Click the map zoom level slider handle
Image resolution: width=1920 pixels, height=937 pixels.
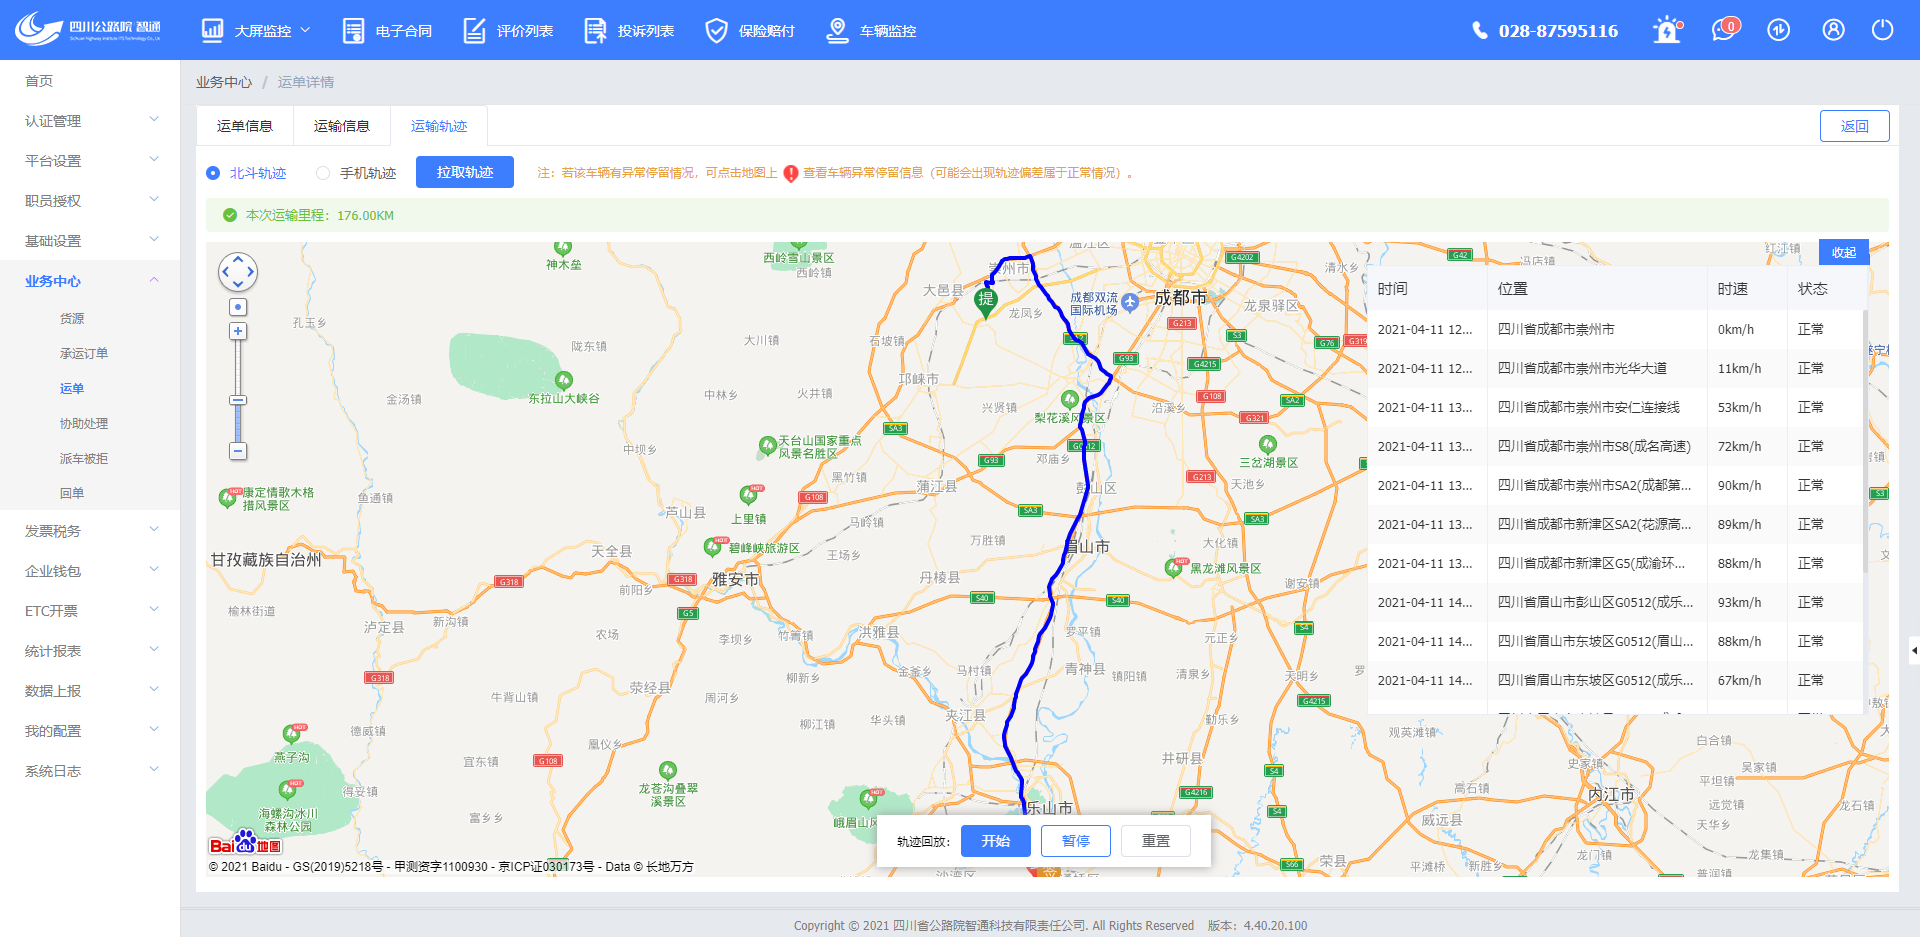[238, 400]
